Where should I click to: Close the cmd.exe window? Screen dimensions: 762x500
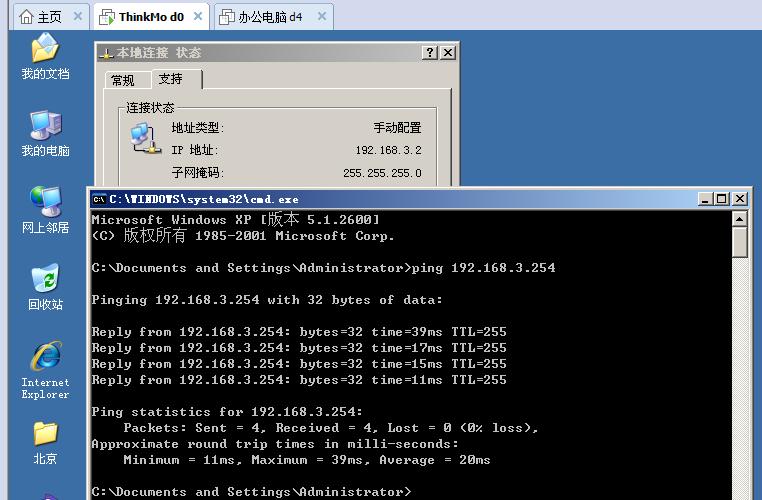[740, 199]
